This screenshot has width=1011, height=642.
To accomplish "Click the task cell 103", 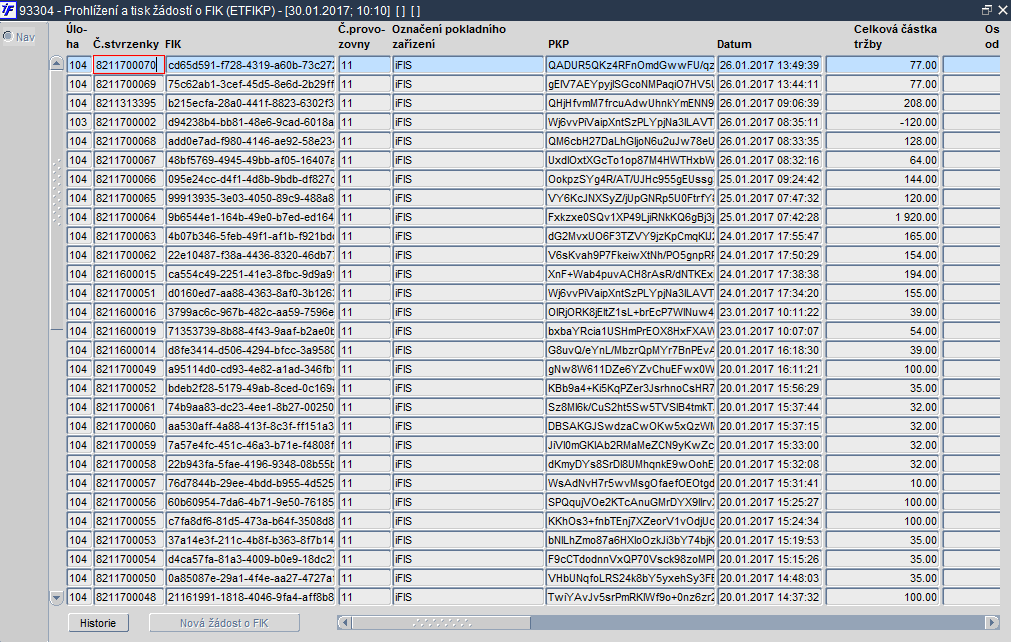I will coord(79,122).
